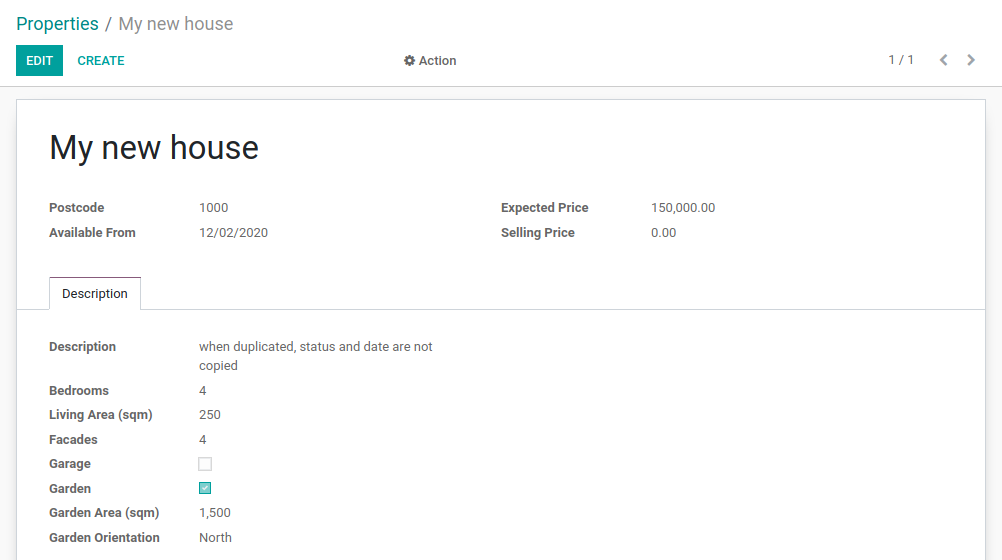Click the Garden Area value 1,500
The image size is (1002, 560).
coord(214,513)
